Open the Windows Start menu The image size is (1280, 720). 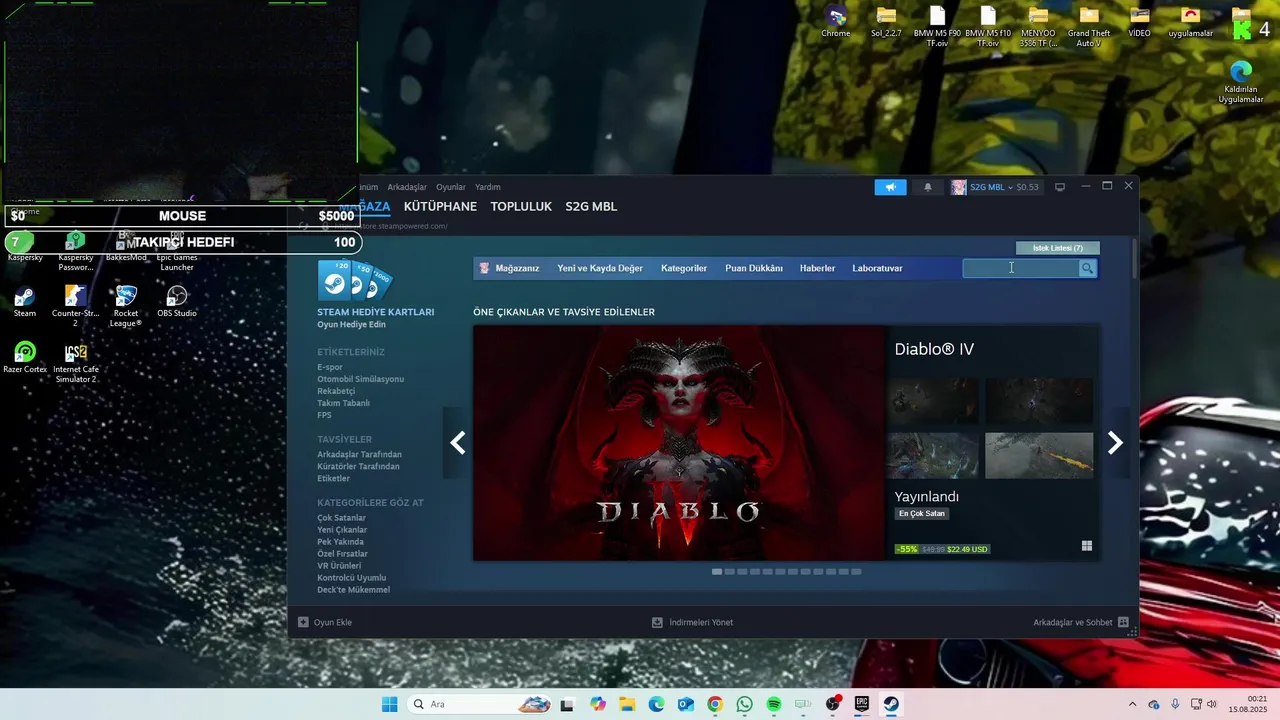[x=389, y=704]
